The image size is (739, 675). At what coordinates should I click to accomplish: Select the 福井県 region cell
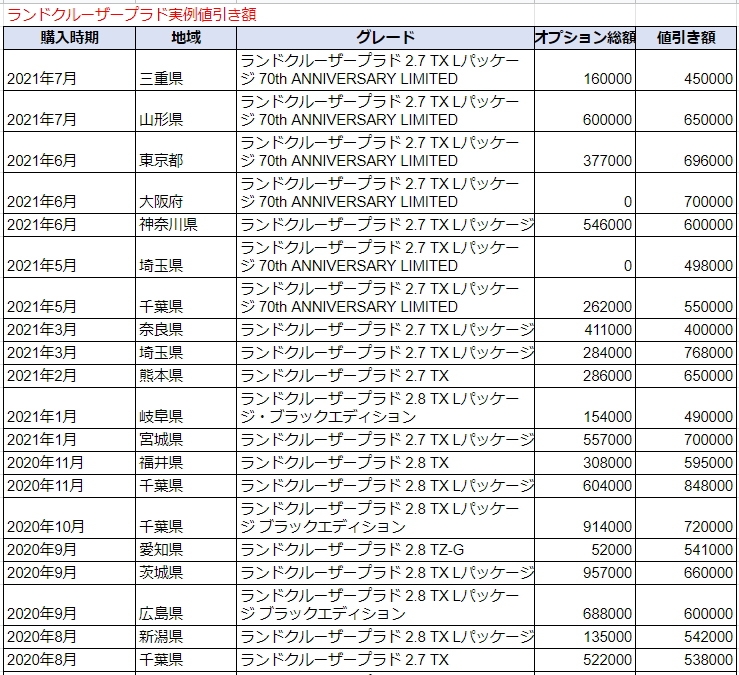coord(186,463)
